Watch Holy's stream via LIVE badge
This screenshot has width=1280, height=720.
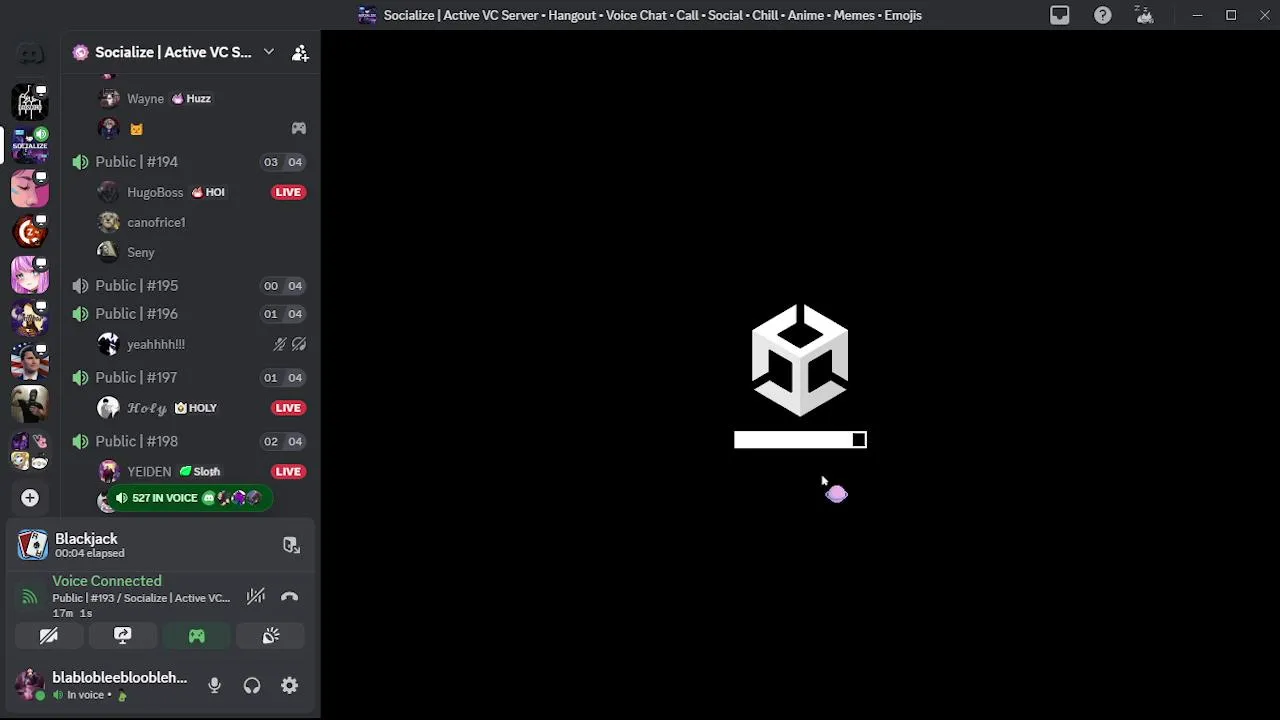tap(288, 408)
